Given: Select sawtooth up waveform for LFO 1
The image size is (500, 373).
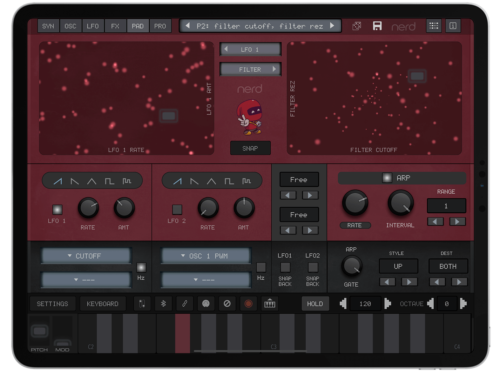Looking at the screenshot, I should pyautogui.click(x=58, y=181).
